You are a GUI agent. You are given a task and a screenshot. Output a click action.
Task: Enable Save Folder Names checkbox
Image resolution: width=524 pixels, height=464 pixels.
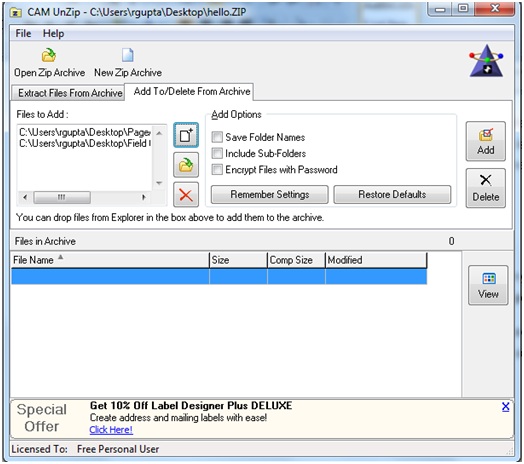point(217,137)
